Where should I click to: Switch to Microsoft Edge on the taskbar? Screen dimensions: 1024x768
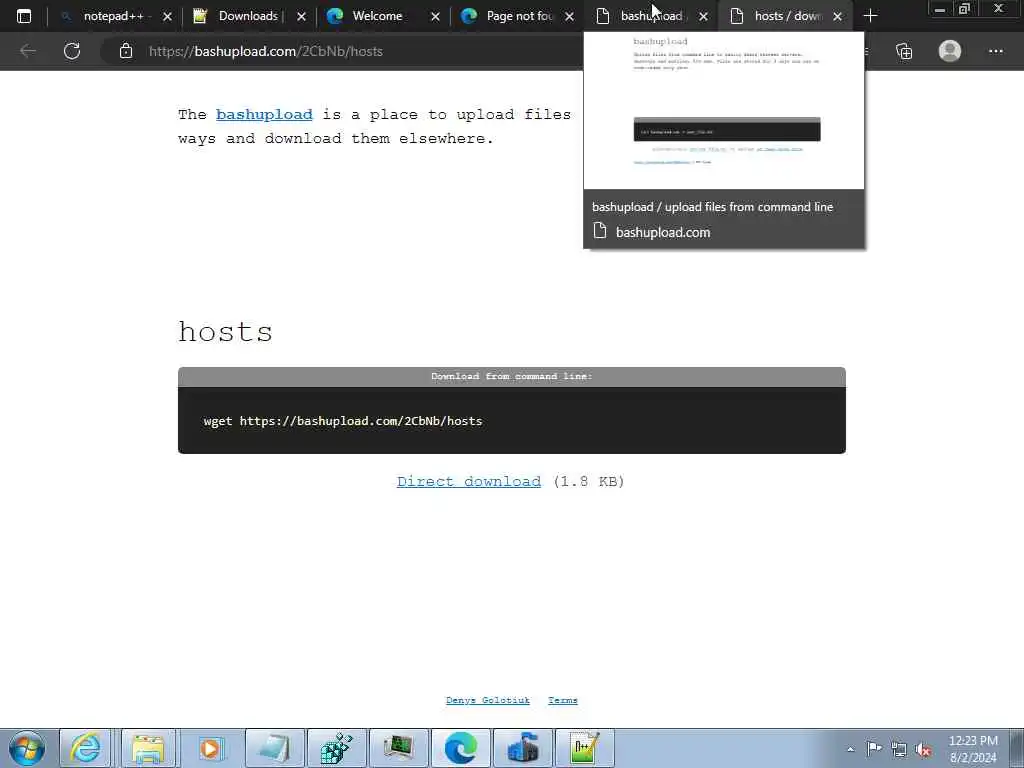(460, 748)
